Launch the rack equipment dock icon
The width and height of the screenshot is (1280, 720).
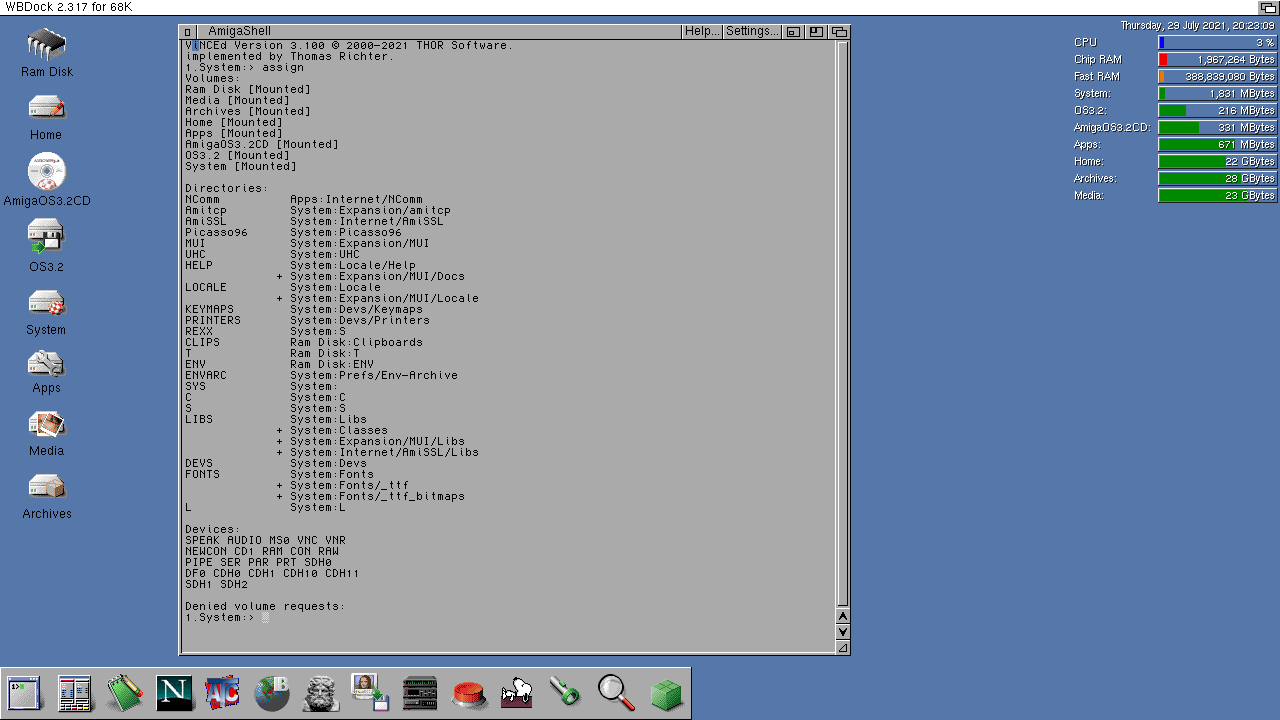[x=420, y=693]
